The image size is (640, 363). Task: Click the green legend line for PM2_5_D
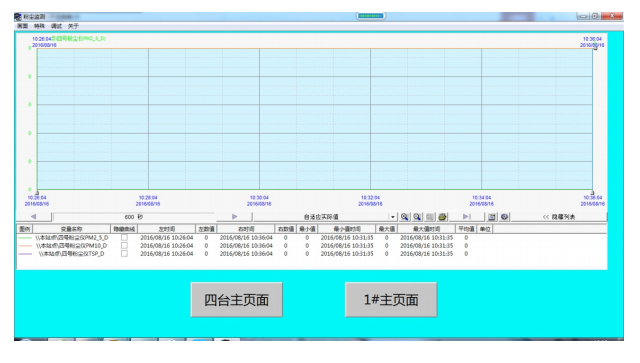coord(25,238)
